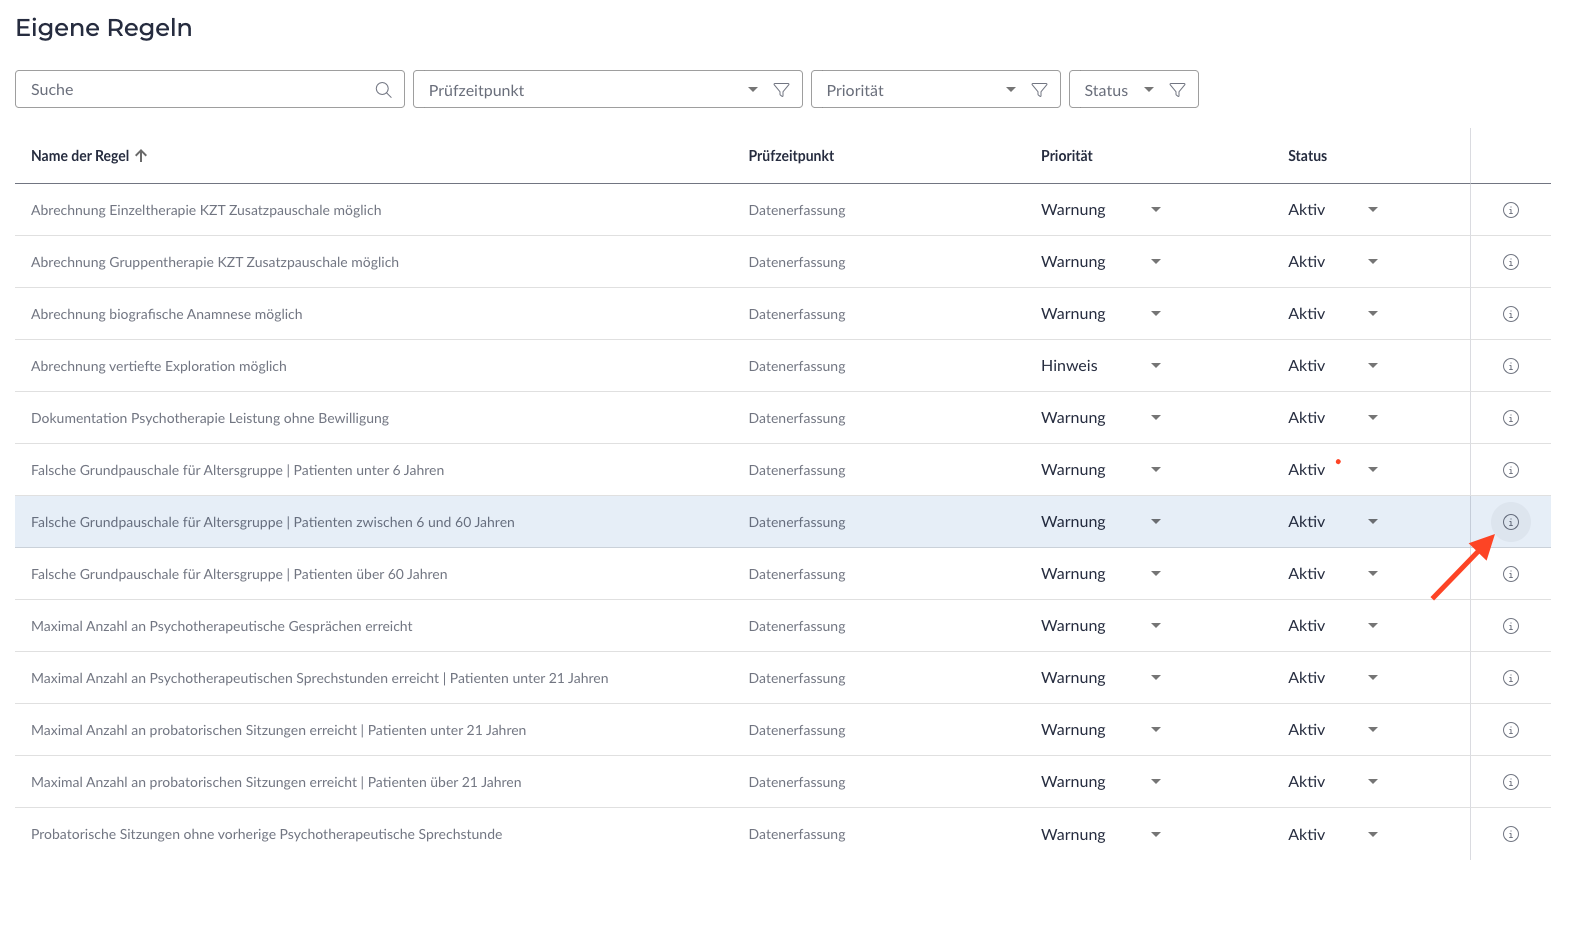
Task: Show info for Patienten zwischen 6 und 60 Jahren rule
Action: [x=1510, y=522]
